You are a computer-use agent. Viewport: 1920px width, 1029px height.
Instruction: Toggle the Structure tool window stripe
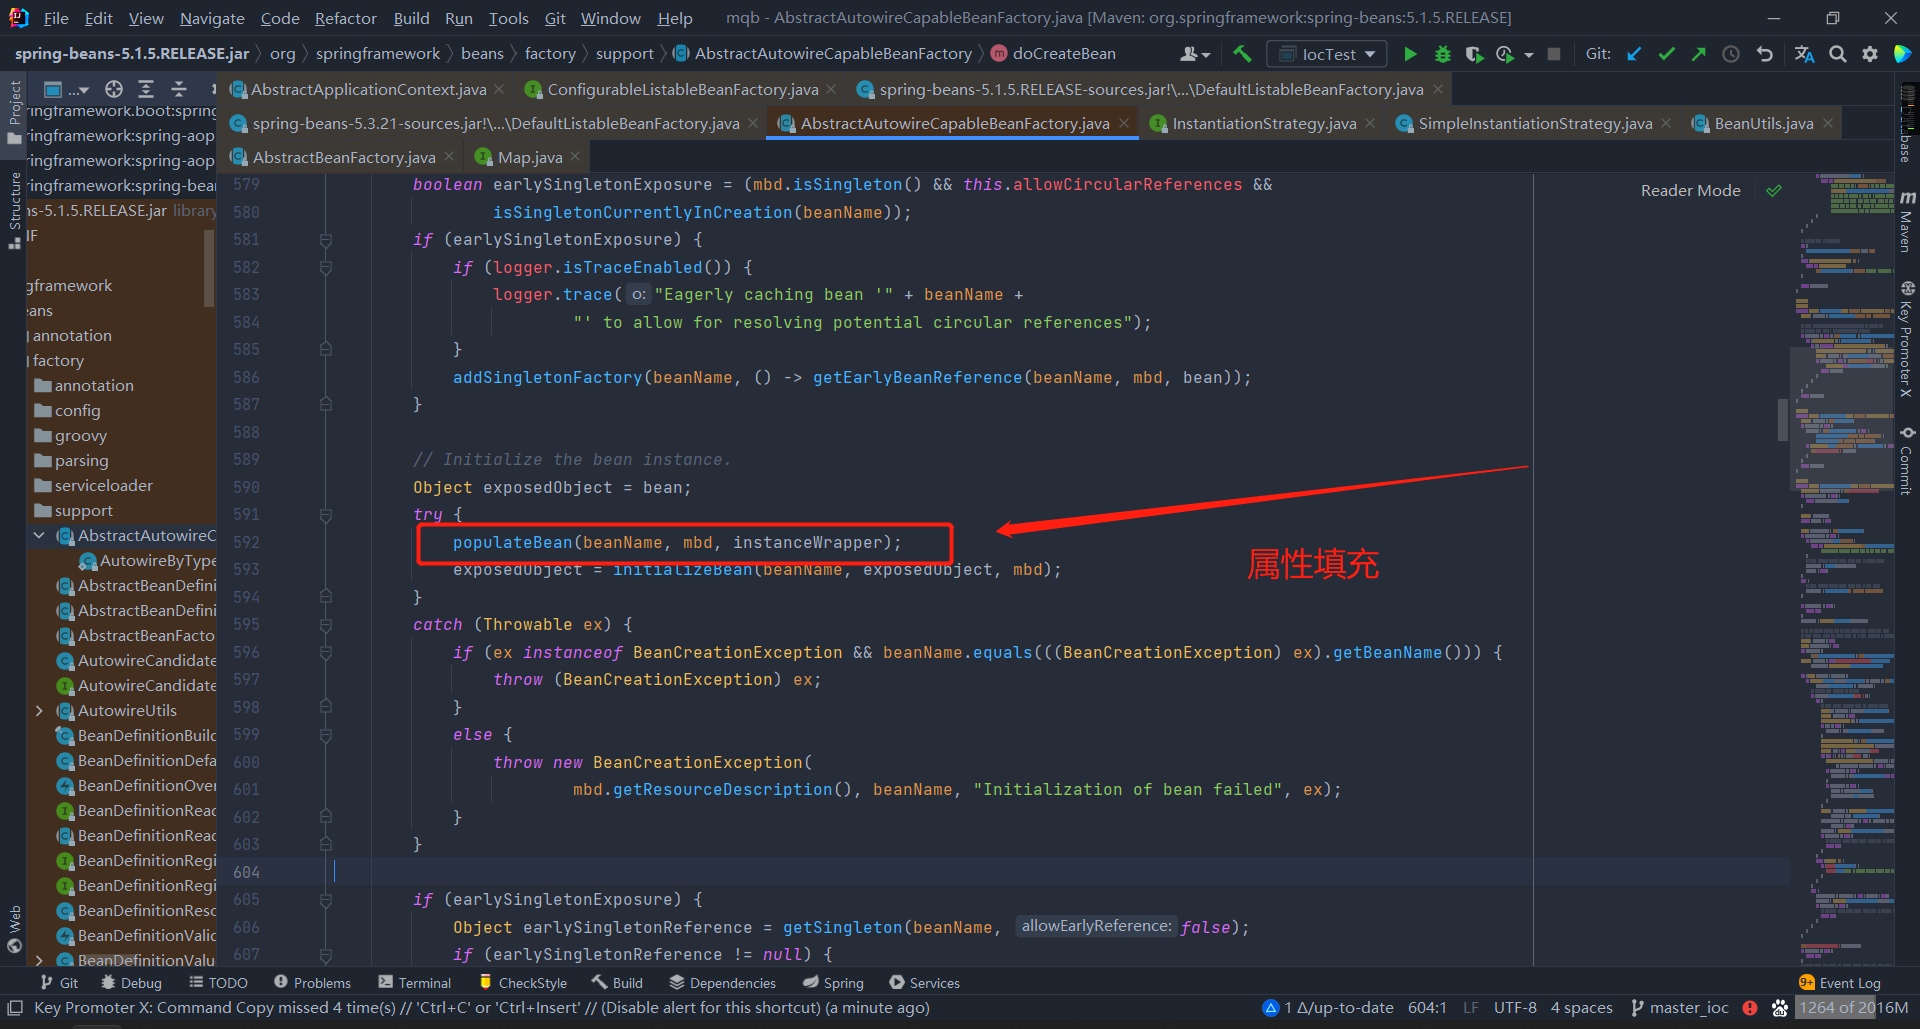[x=14, y=210]
